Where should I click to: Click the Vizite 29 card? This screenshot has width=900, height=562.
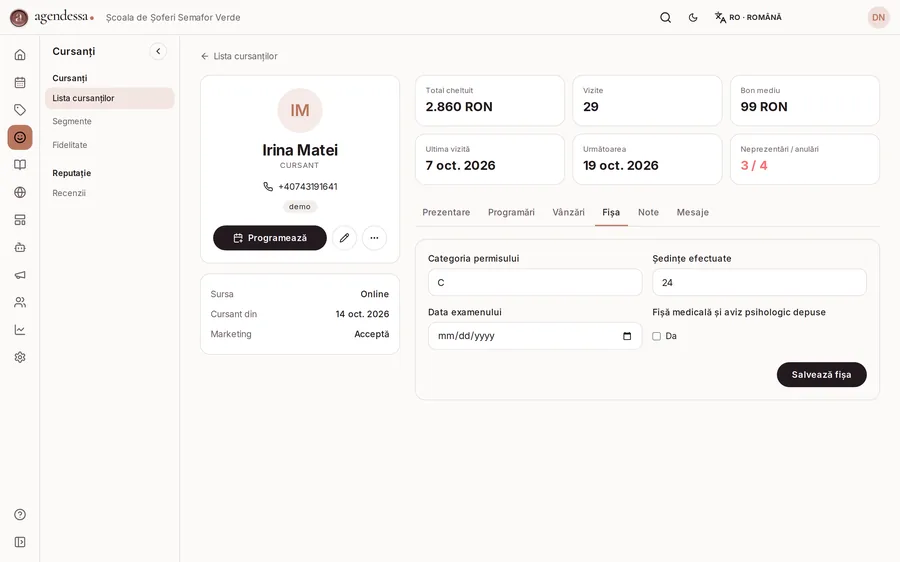tap(647, 100)
